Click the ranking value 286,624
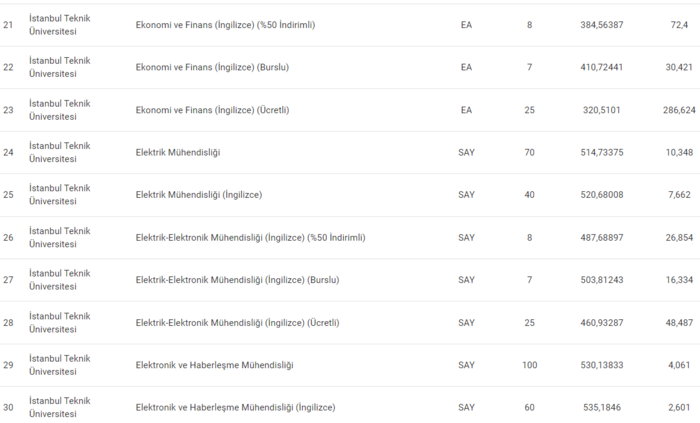Image resolution: width=700 pixels, height=423 pixels. (681, 110)
